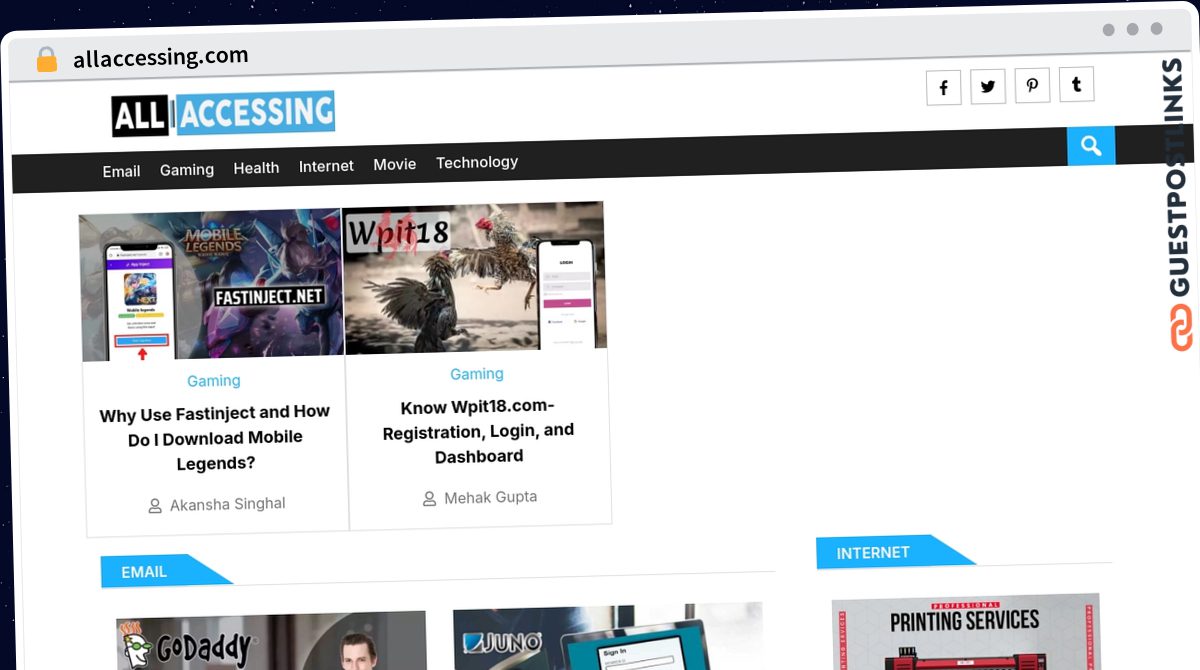Screen dimensions: 1200x670
Task: Click the All Accessing site logo
Action: click(223, 114)
